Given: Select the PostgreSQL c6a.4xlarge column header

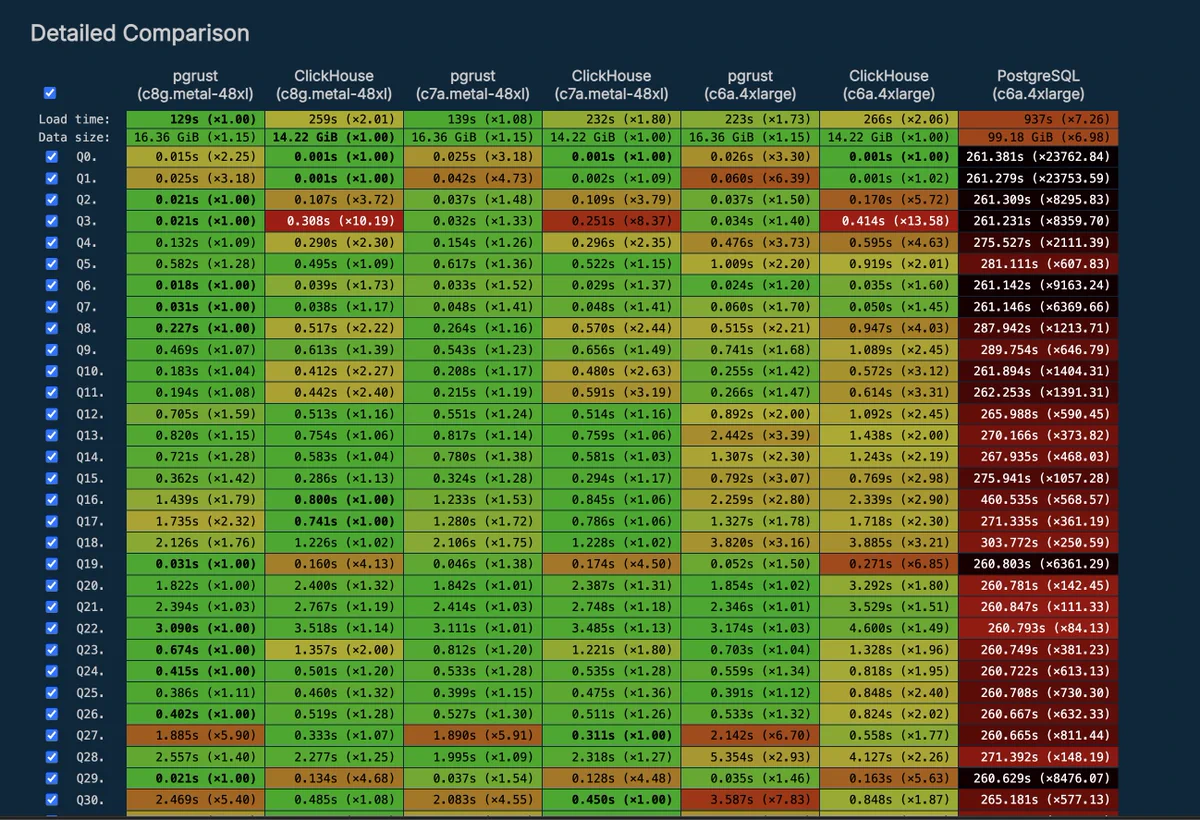Looking at the screenshot, I should click(1038, 85).
